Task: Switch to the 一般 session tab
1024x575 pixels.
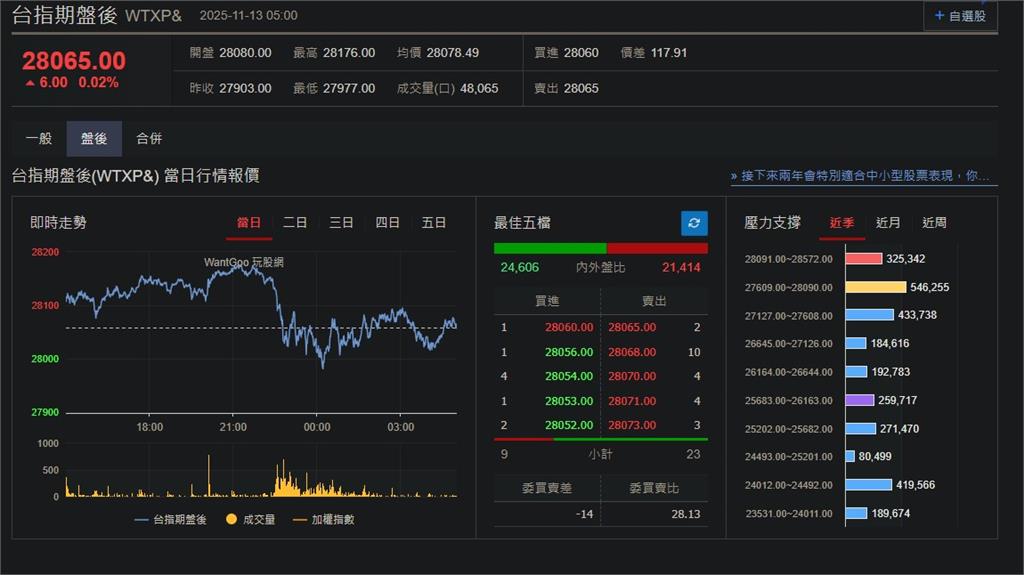Action: (x=39, y=139)
